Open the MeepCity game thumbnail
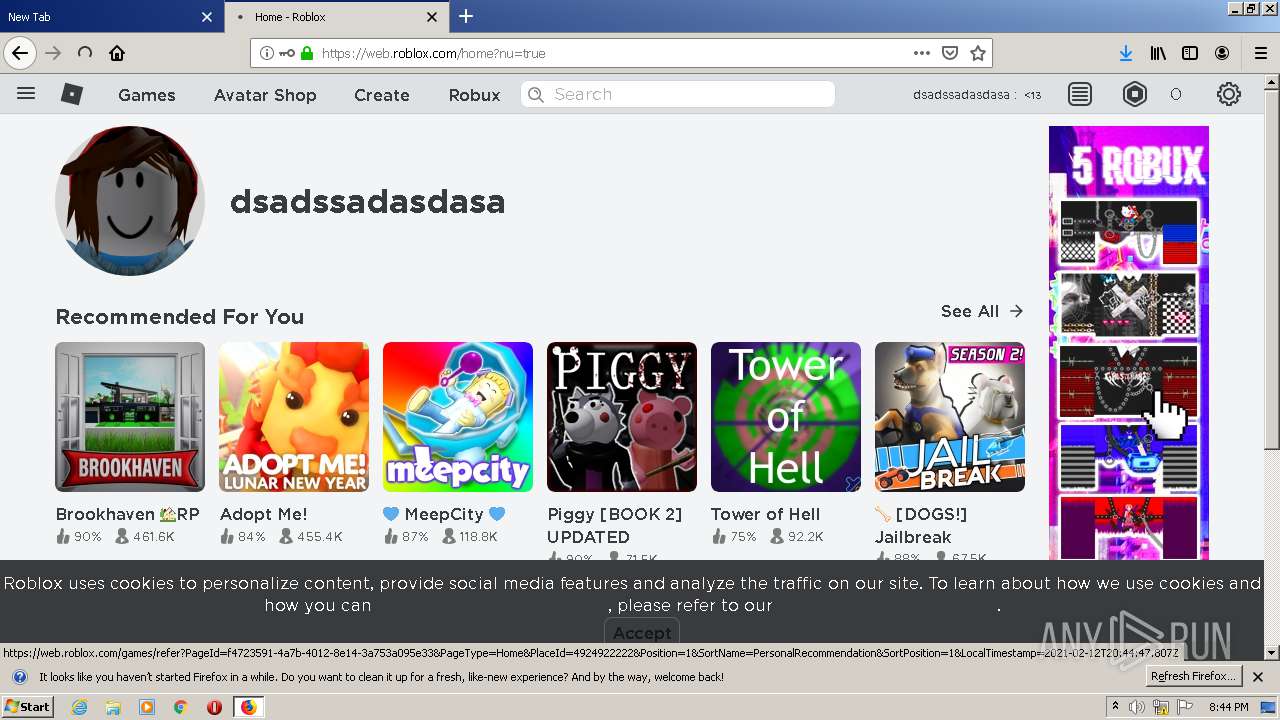1280x720 pixels. click(x=458, y=417)
